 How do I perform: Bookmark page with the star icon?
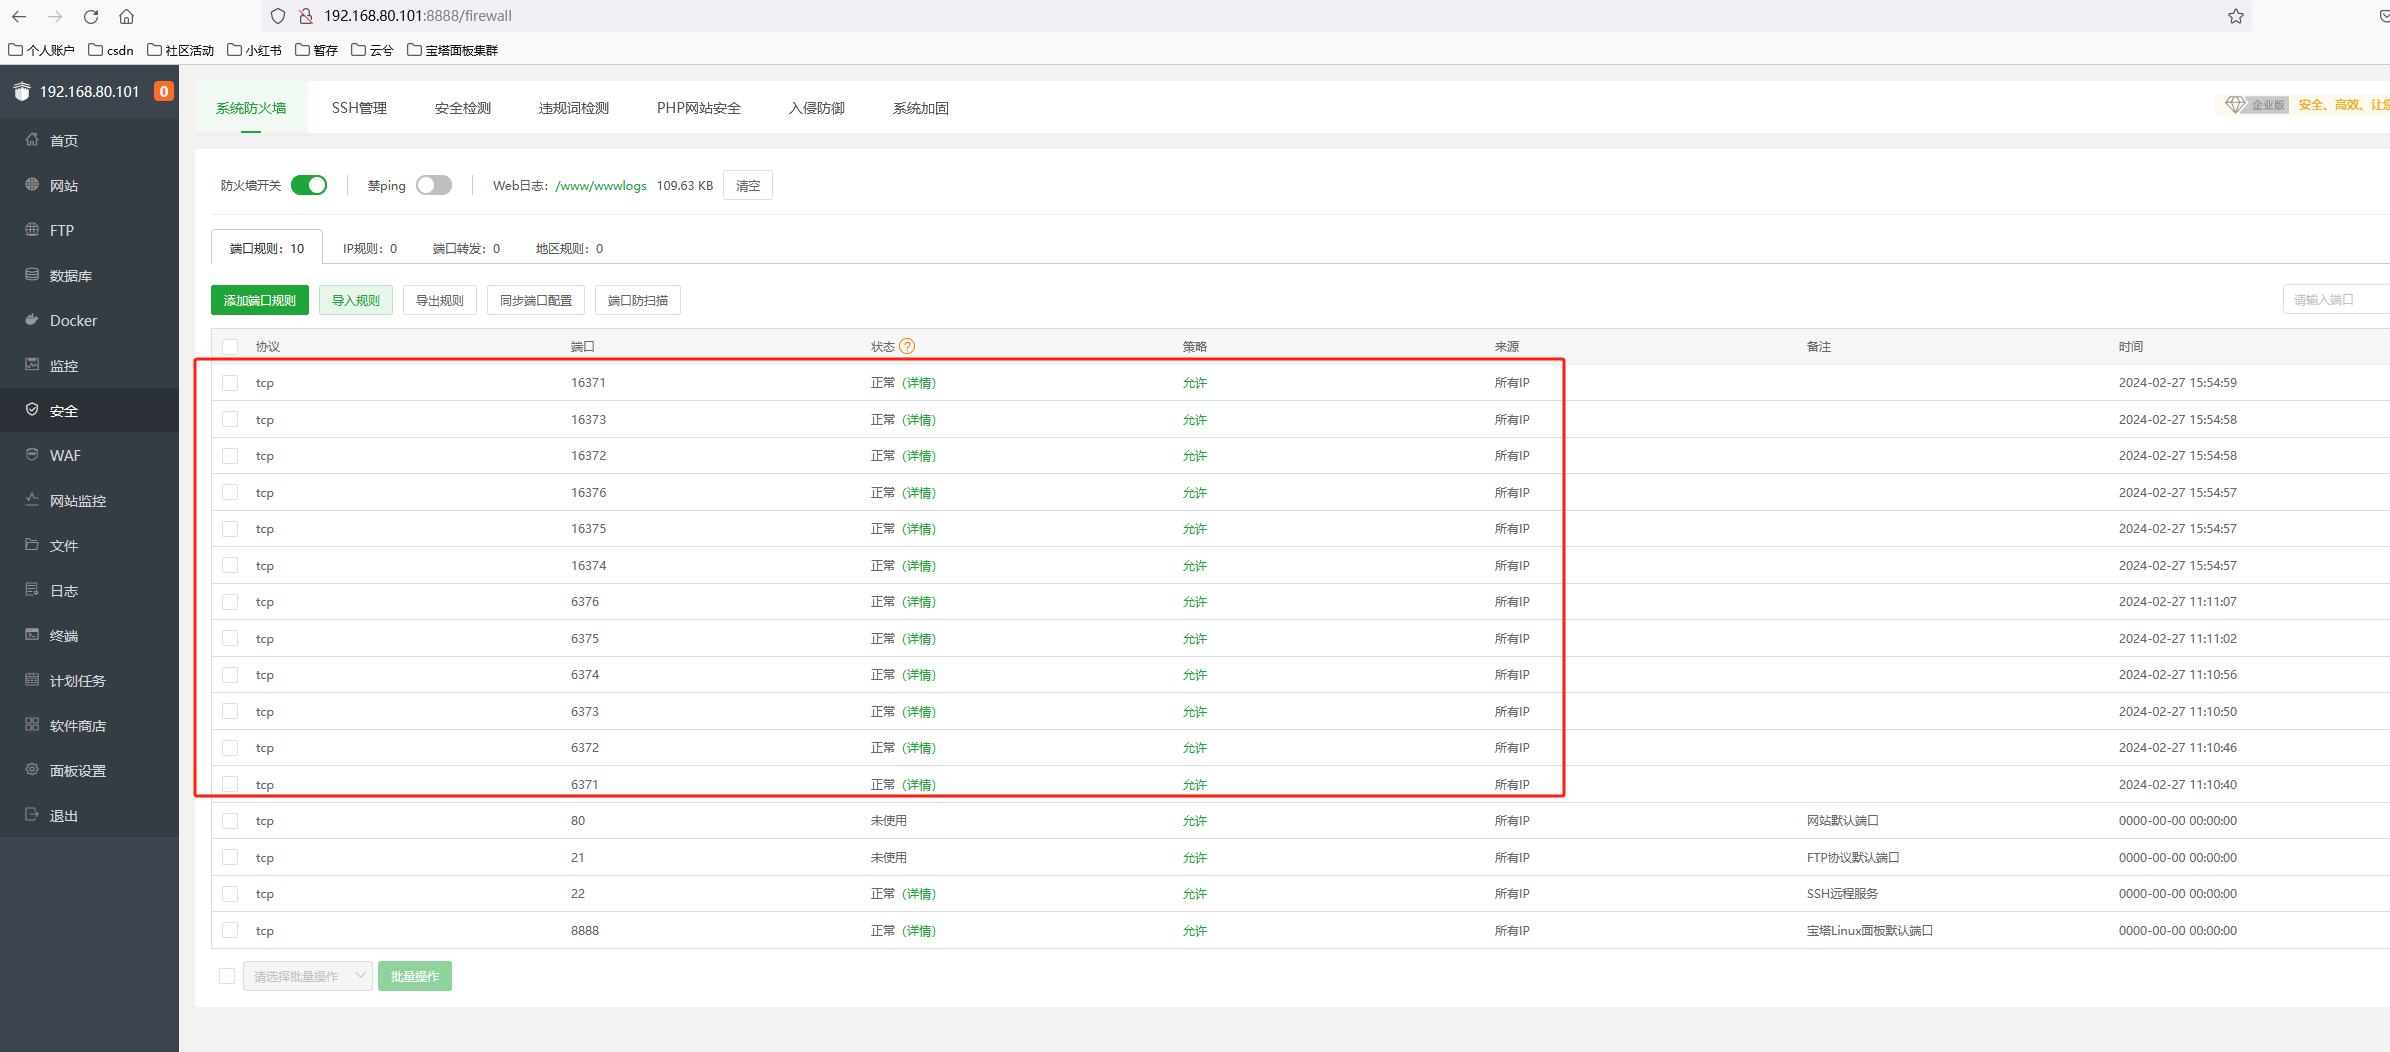[2236, 16]
